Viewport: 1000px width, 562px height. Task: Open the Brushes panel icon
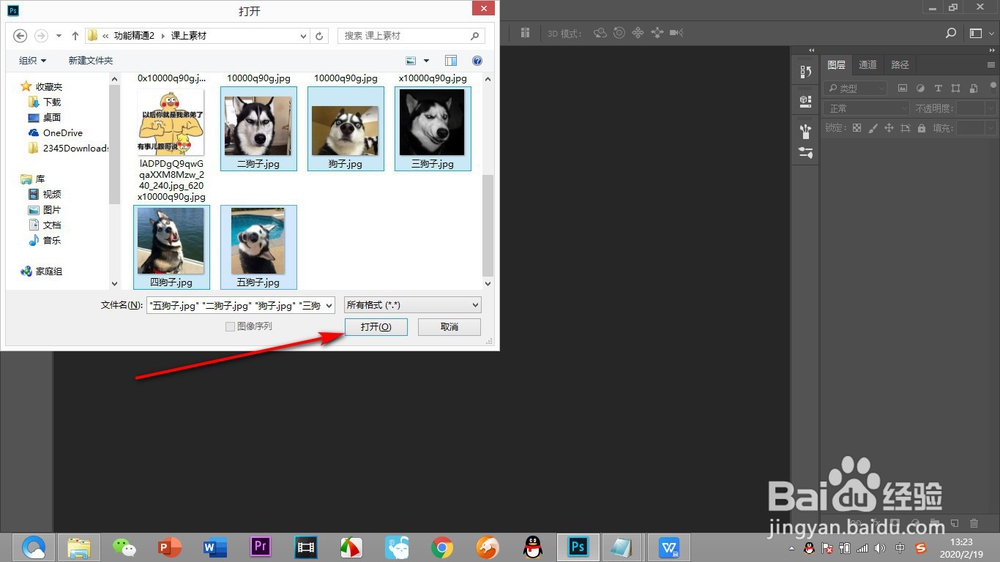click(x=805, y=132)
